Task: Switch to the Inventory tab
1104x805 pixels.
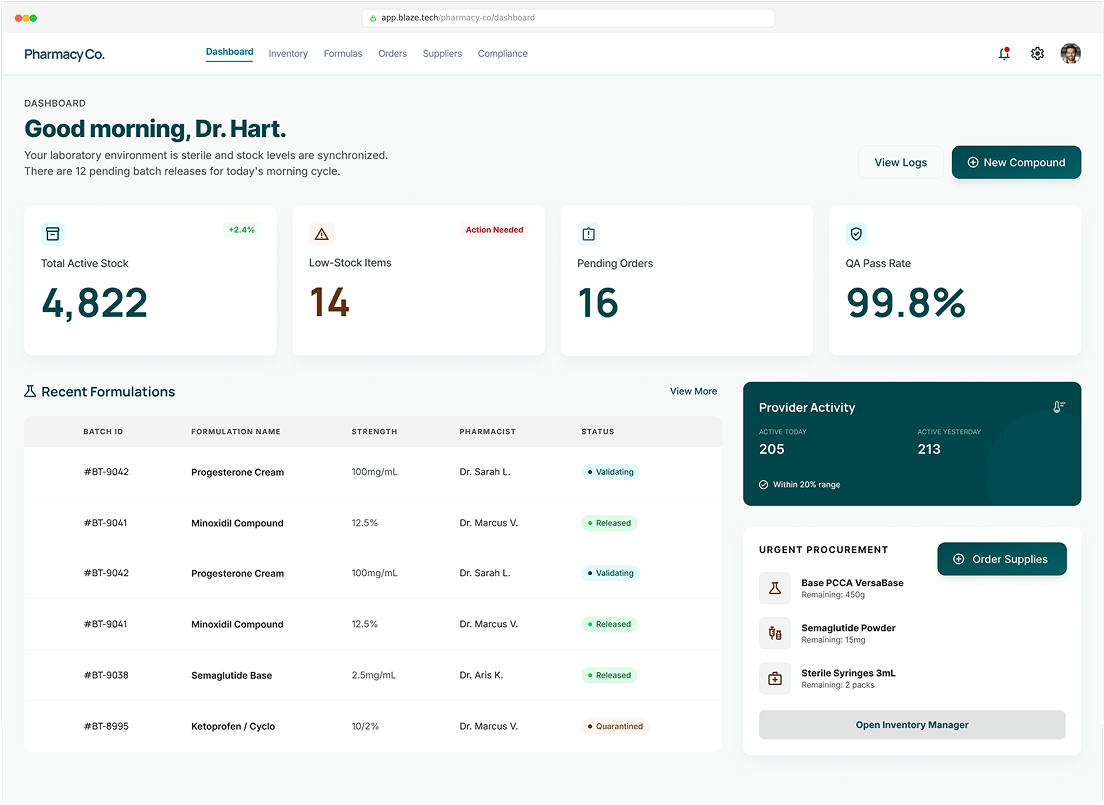Action: pos(288,54)
